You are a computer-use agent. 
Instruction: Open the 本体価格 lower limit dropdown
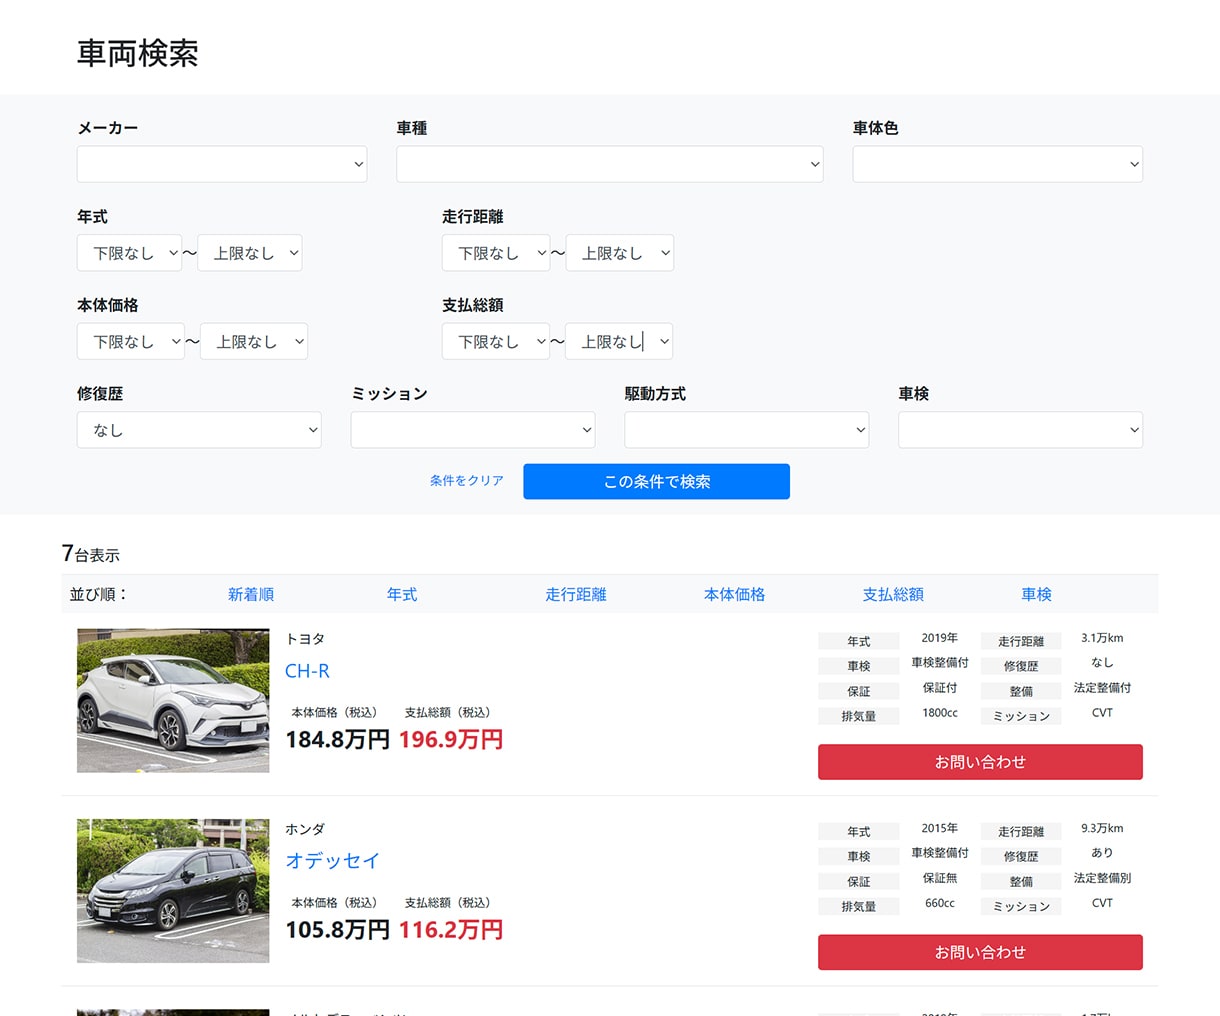pos(131,341)
